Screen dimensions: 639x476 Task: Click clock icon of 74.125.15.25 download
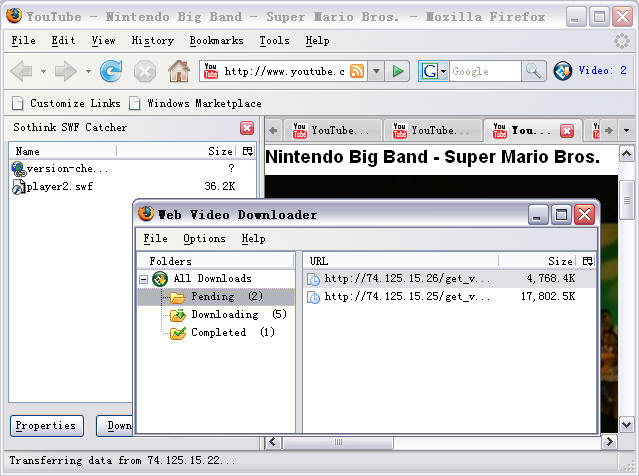coord(313,297)
